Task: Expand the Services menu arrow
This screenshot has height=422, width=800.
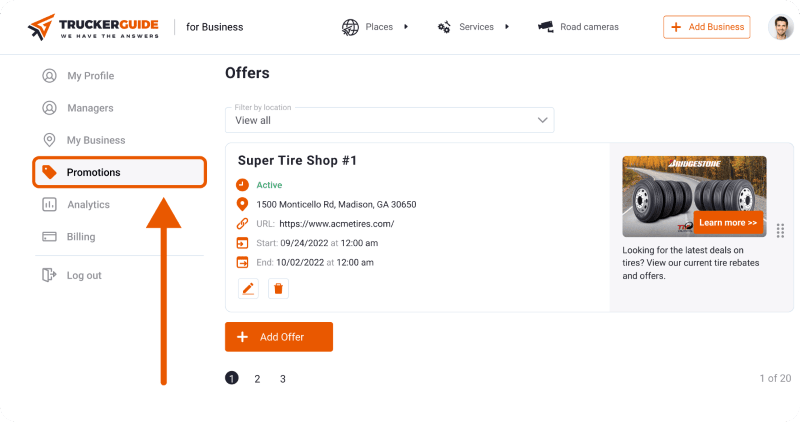Action: 507,27
